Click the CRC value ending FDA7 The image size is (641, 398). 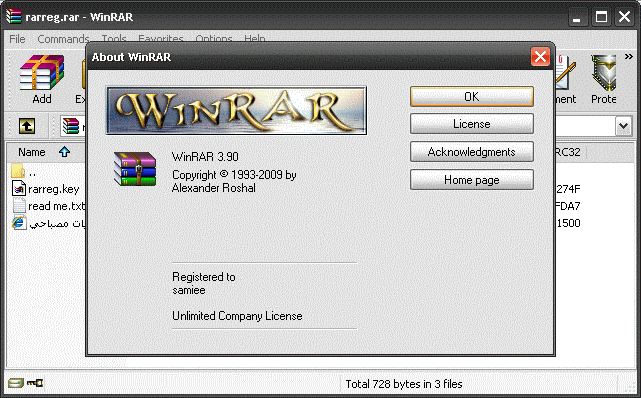tap(567, 206)
